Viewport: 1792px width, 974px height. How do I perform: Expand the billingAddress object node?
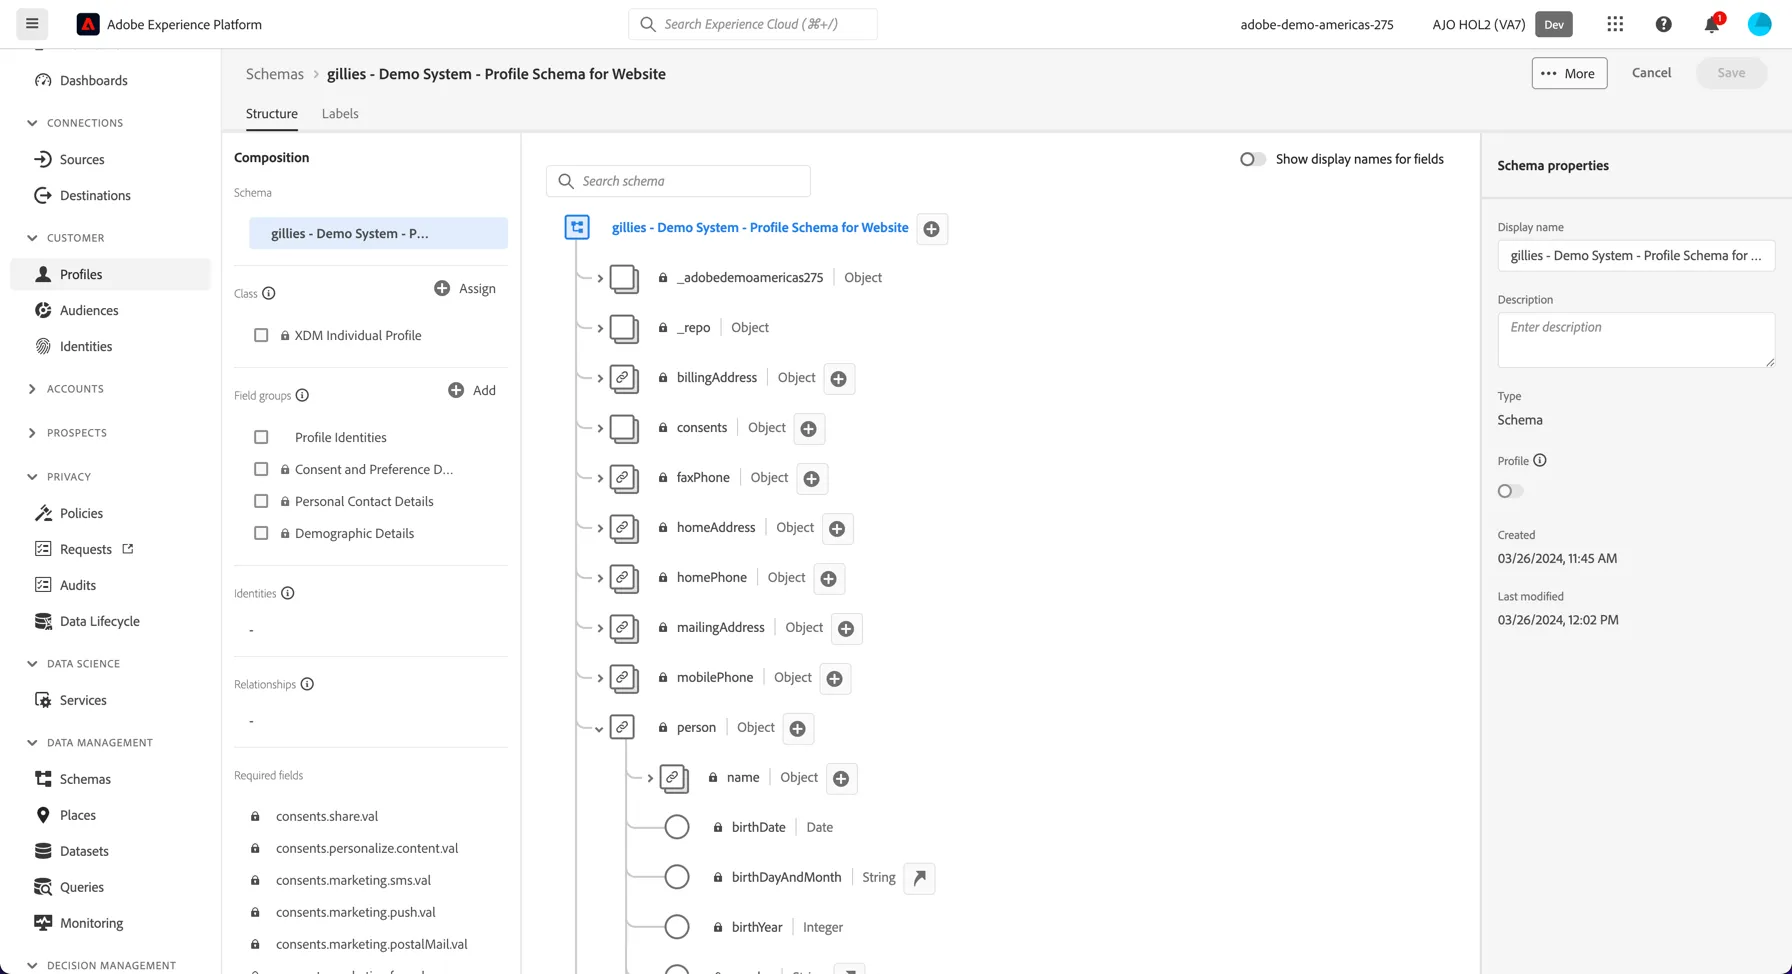click(x=600, y=378)
